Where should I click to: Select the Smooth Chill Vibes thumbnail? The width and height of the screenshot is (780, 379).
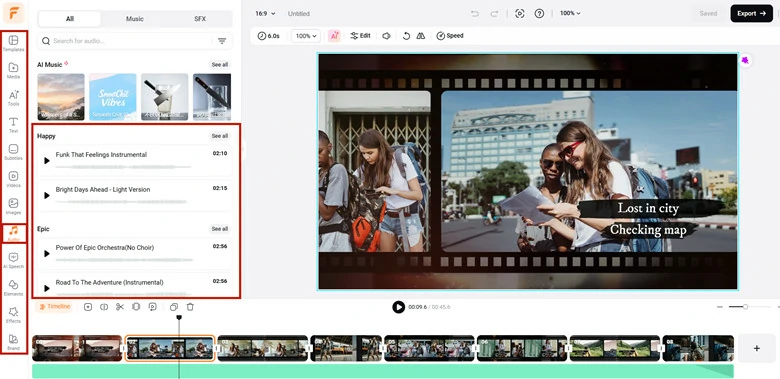pyautogui.click(x=112, y=97)
